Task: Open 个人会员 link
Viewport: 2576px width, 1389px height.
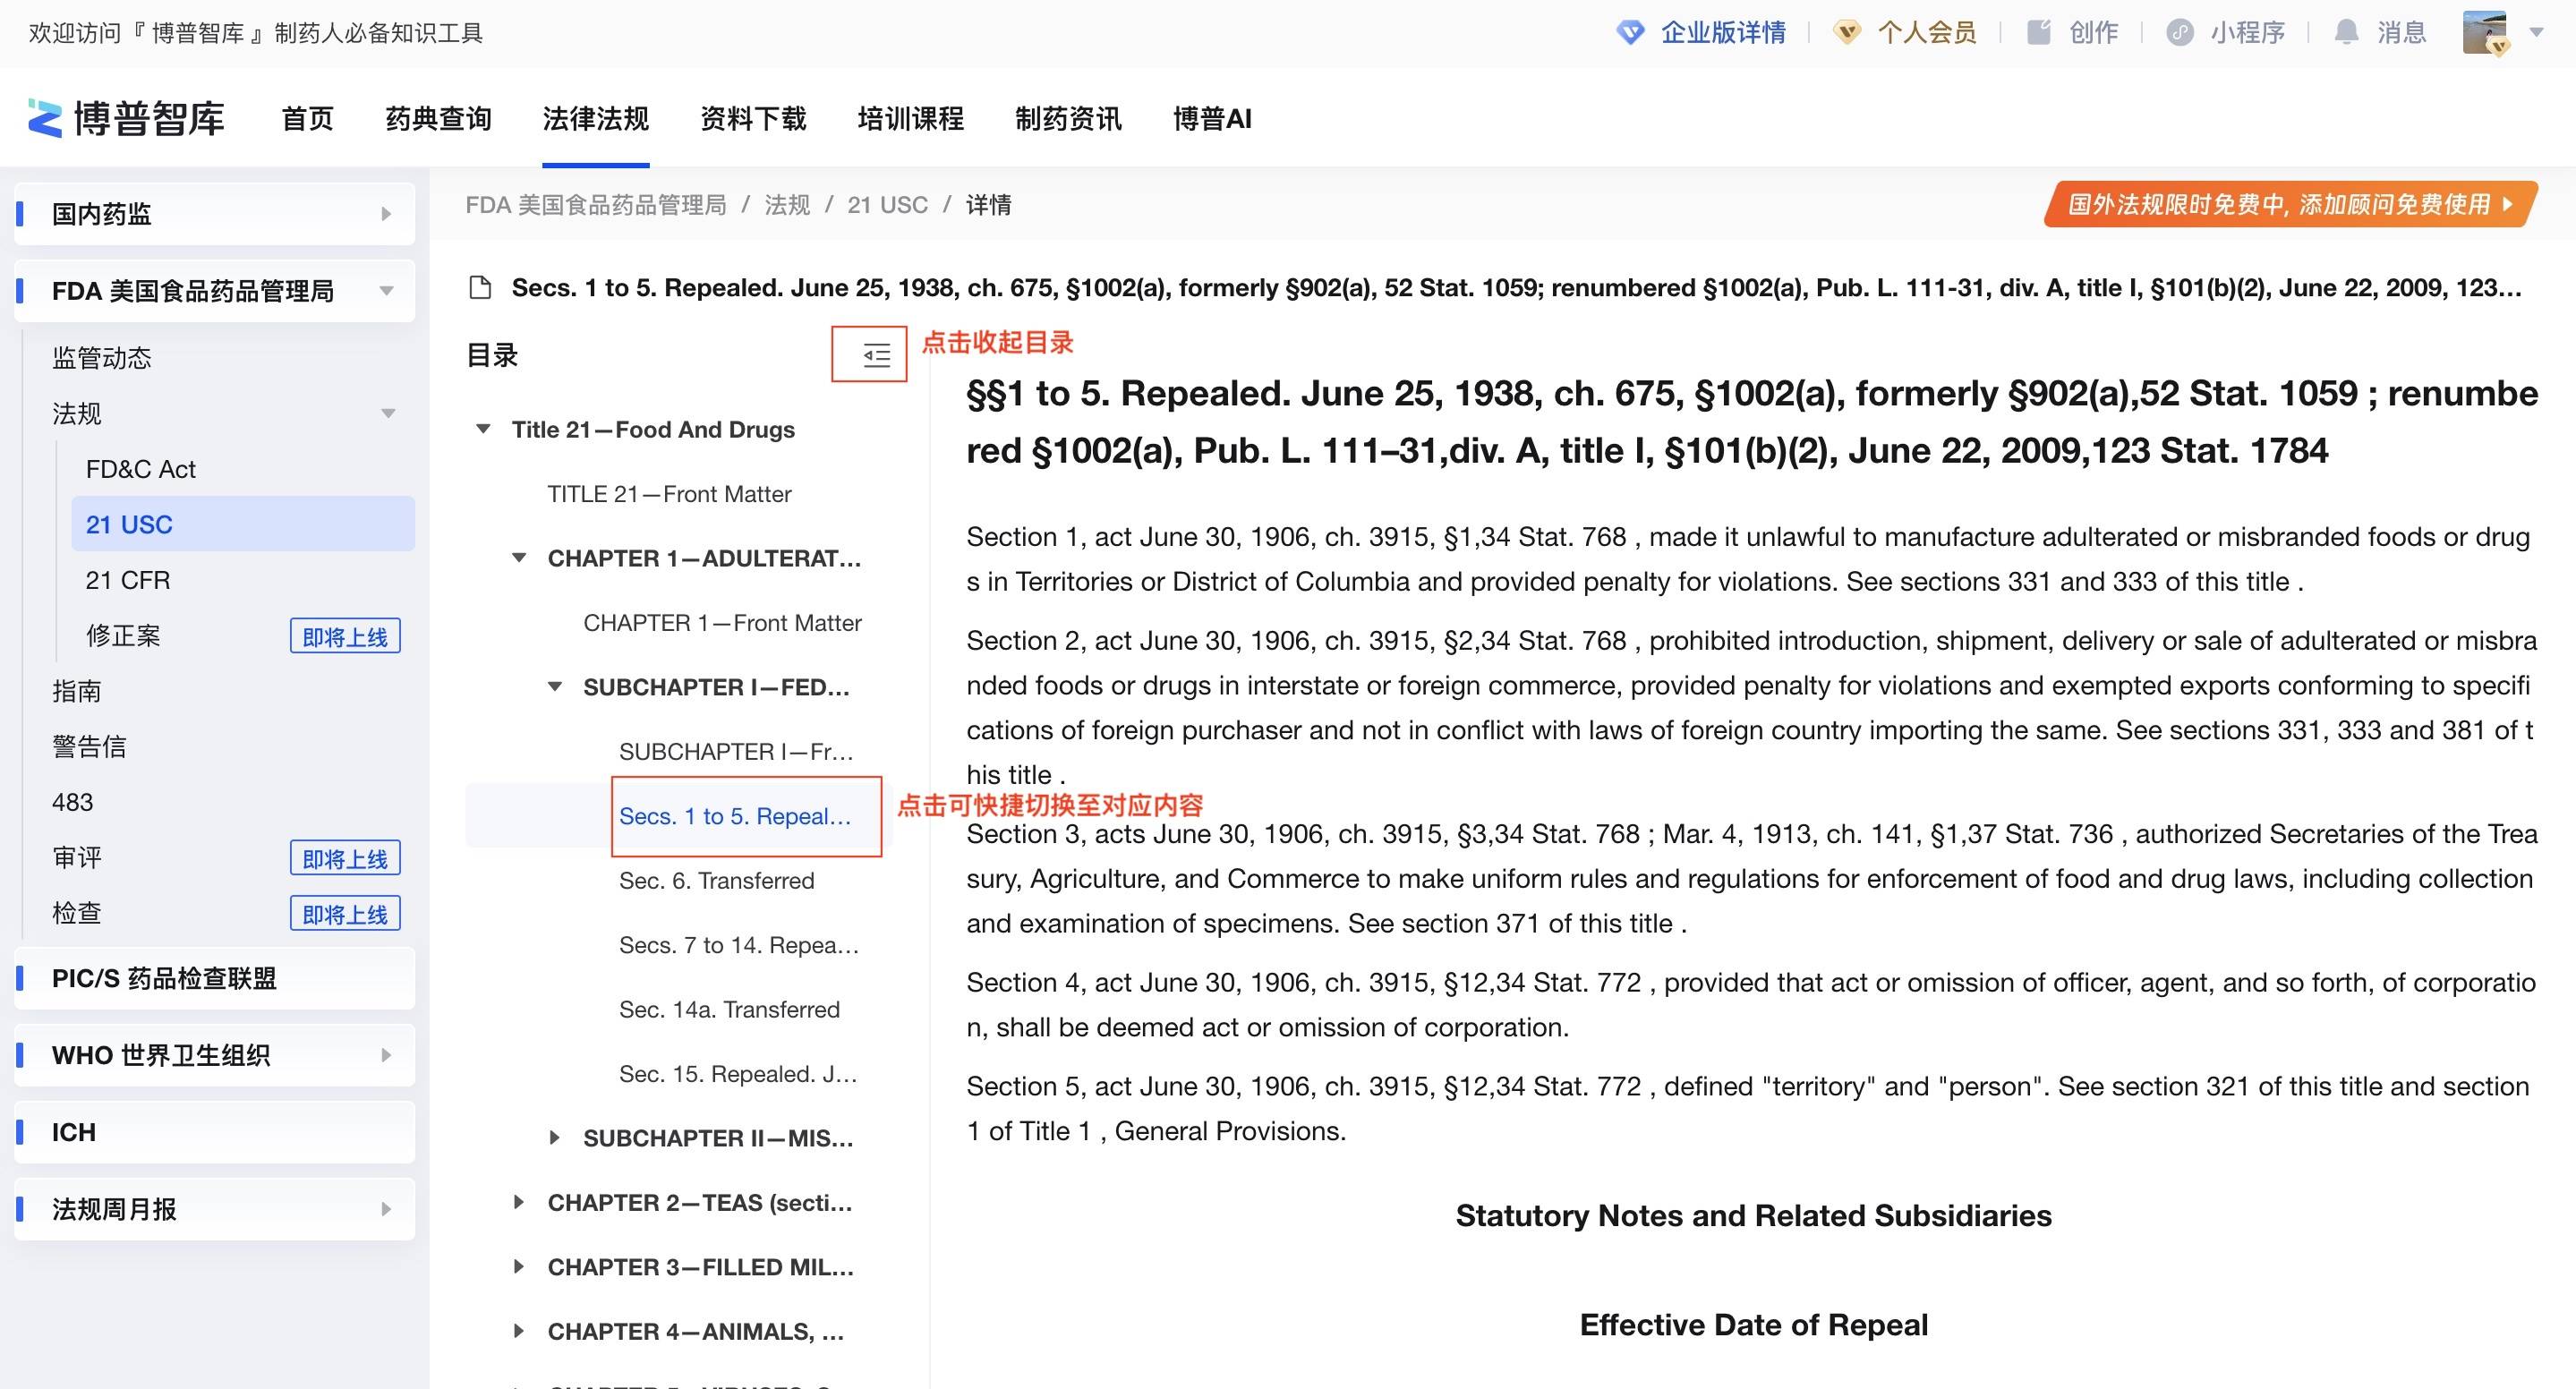Action: [1927, 33]
